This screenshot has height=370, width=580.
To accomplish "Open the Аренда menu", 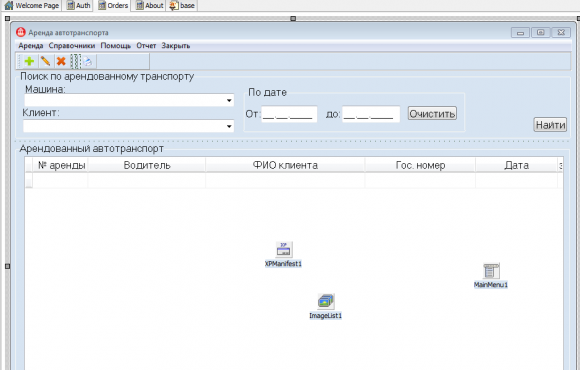I will [31, 46].
